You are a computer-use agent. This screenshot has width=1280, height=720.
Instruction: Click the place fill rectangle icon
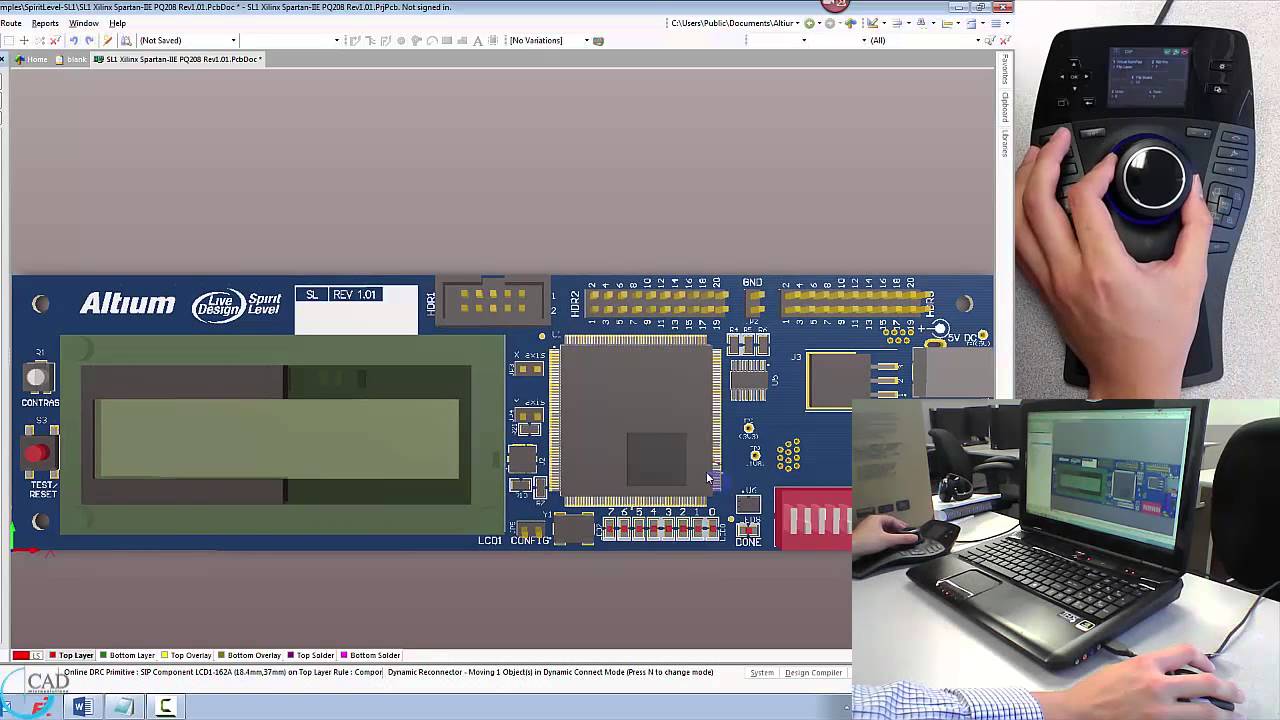pyautogui.click(x=447, y=40)
